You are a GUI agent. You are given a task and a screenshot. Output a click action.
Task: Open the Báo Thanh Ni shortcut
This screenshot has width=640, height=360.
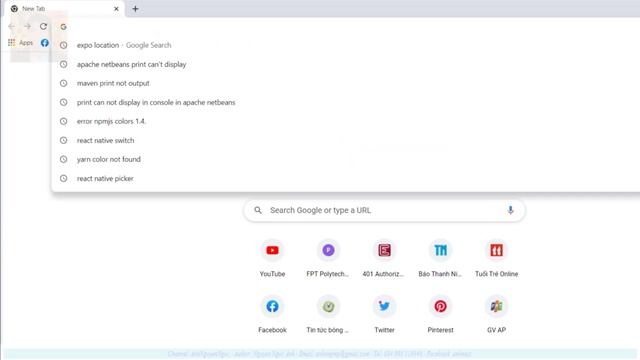pyautogui.click(x=440, y=258)
